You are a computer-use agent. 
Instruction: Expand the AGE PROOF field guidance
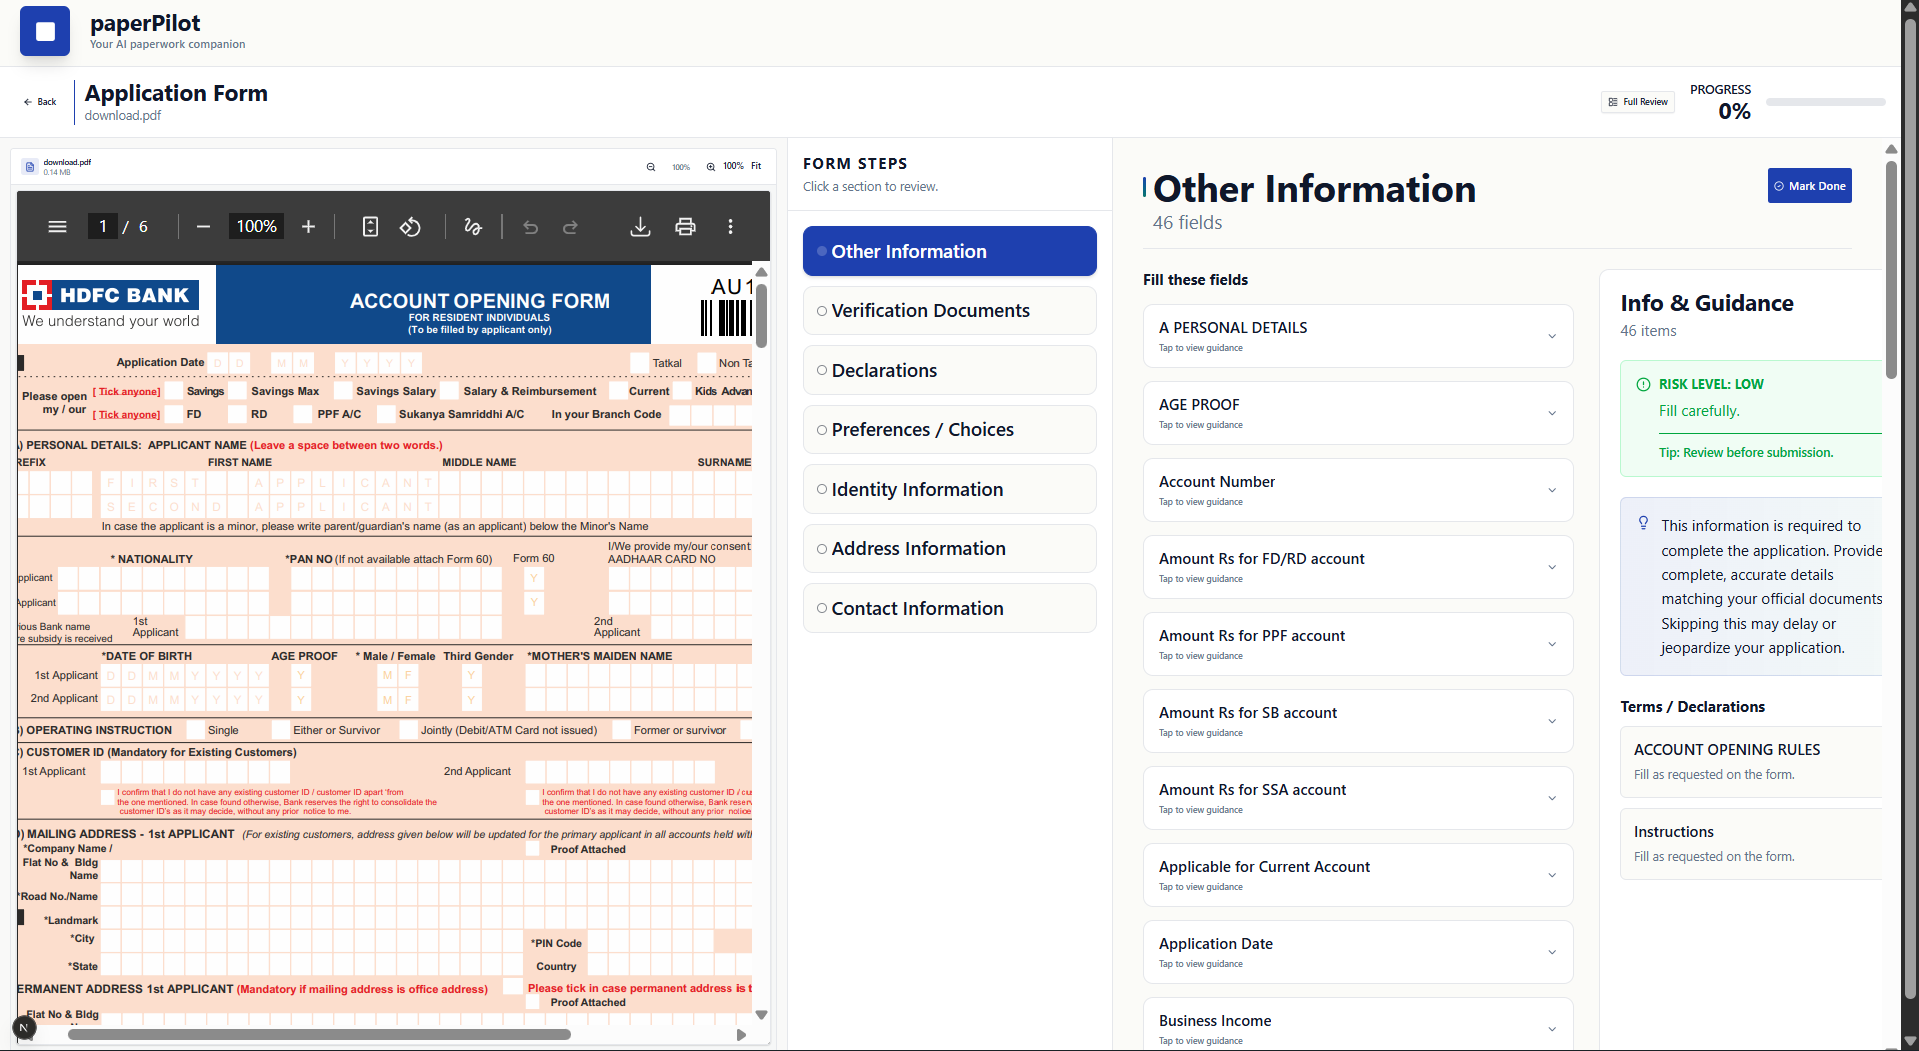[1358, 413]
